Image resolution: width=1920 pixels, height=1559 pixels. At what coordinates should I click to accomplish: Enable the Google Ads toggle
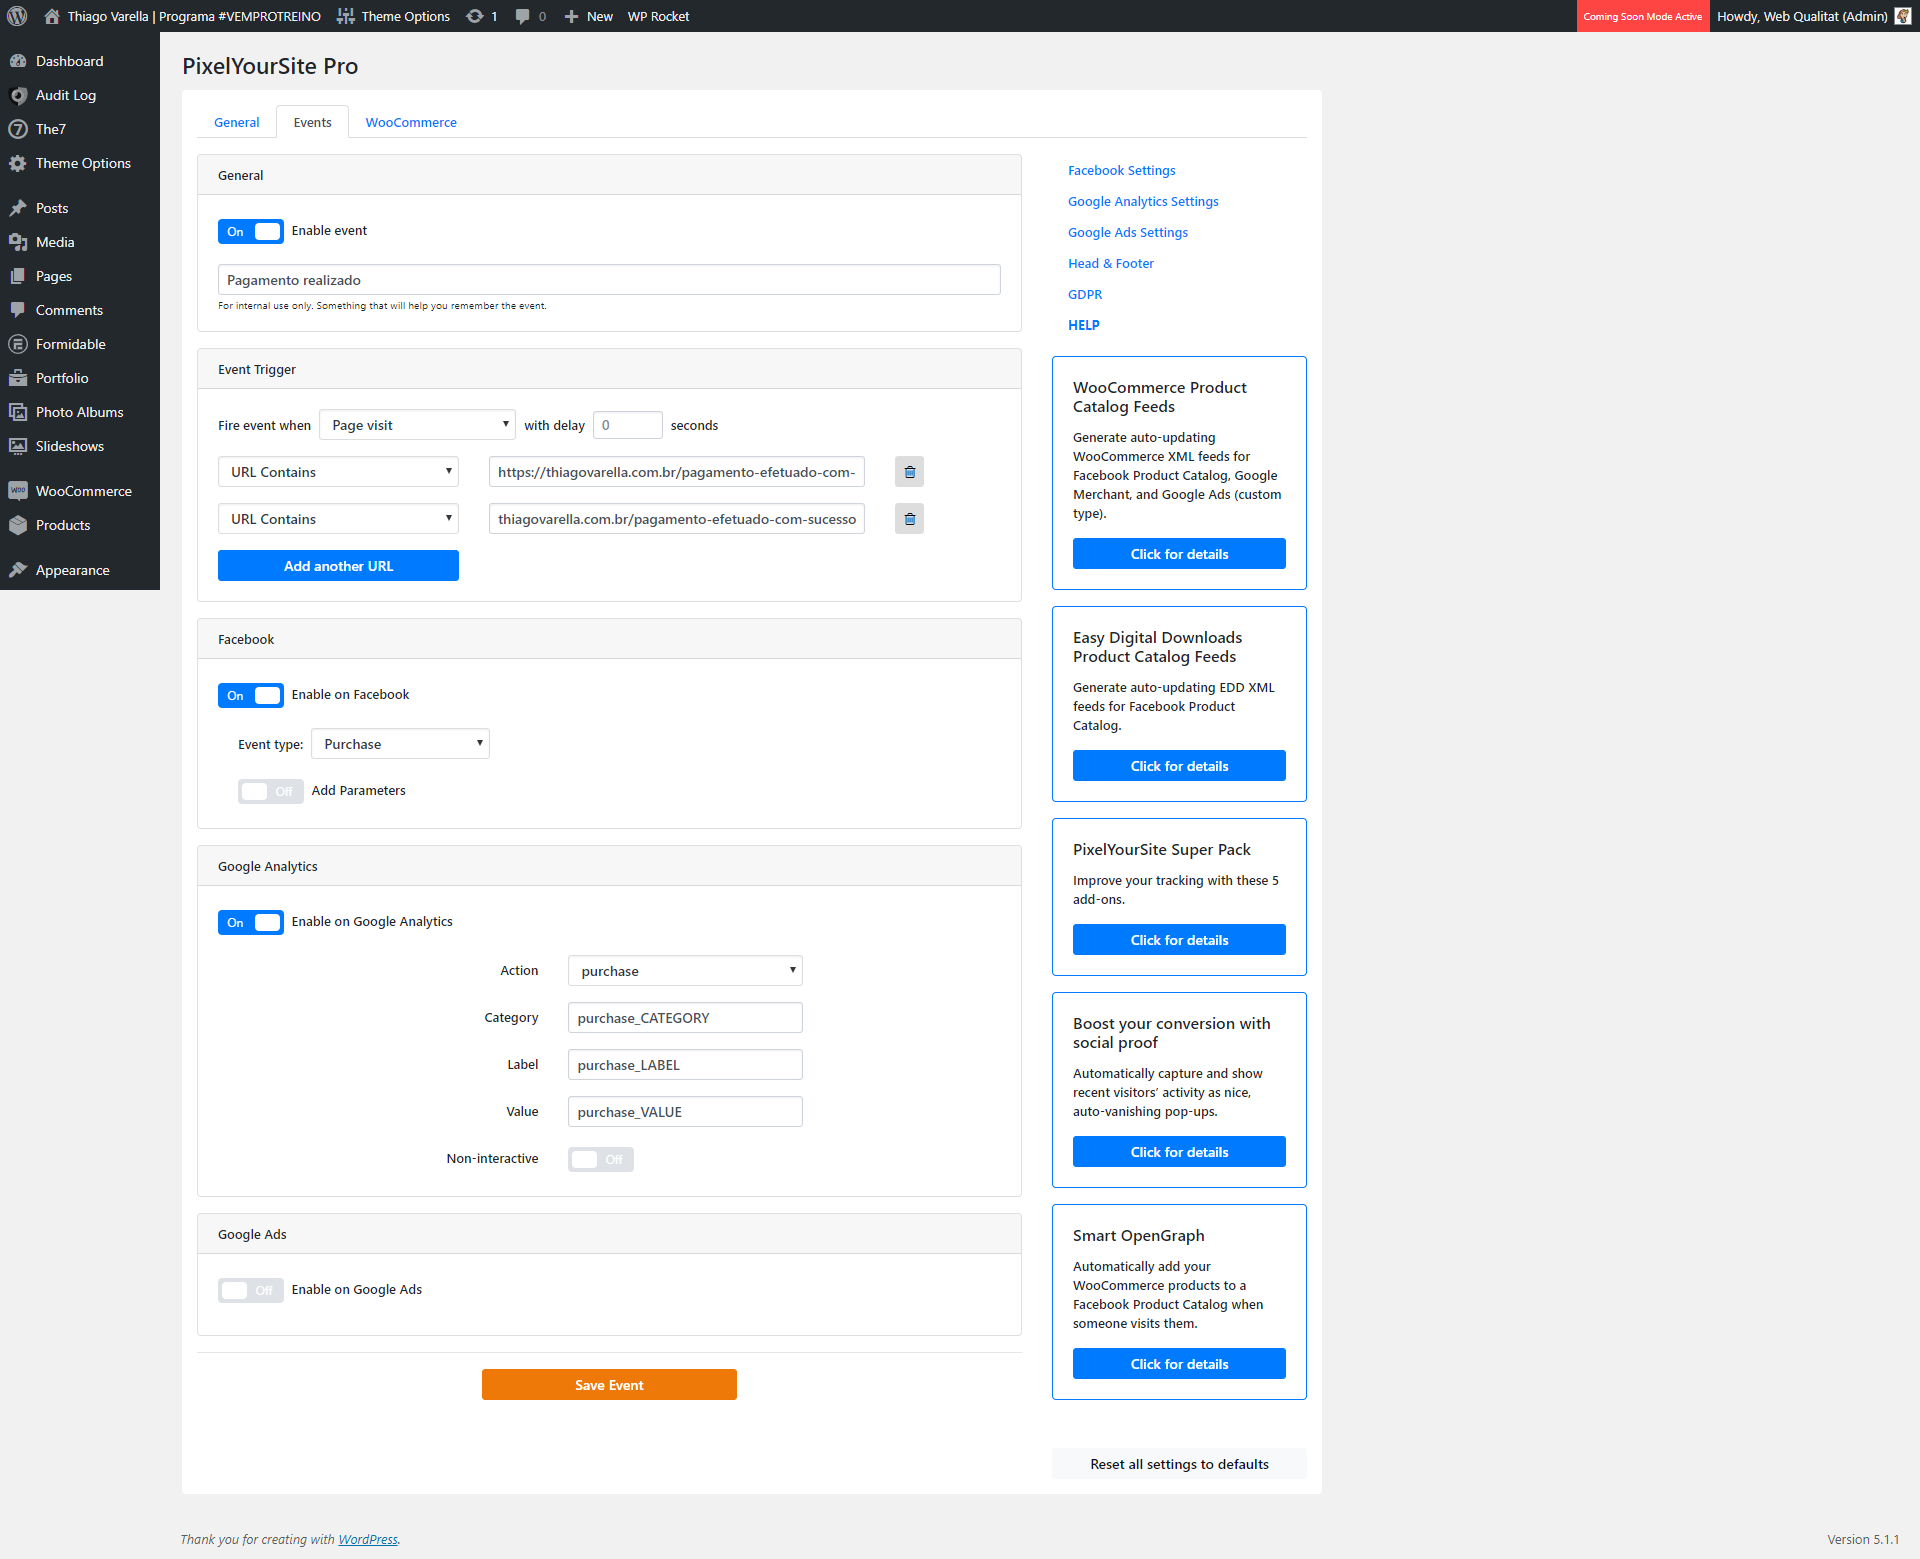click(x=251, y=1290)
